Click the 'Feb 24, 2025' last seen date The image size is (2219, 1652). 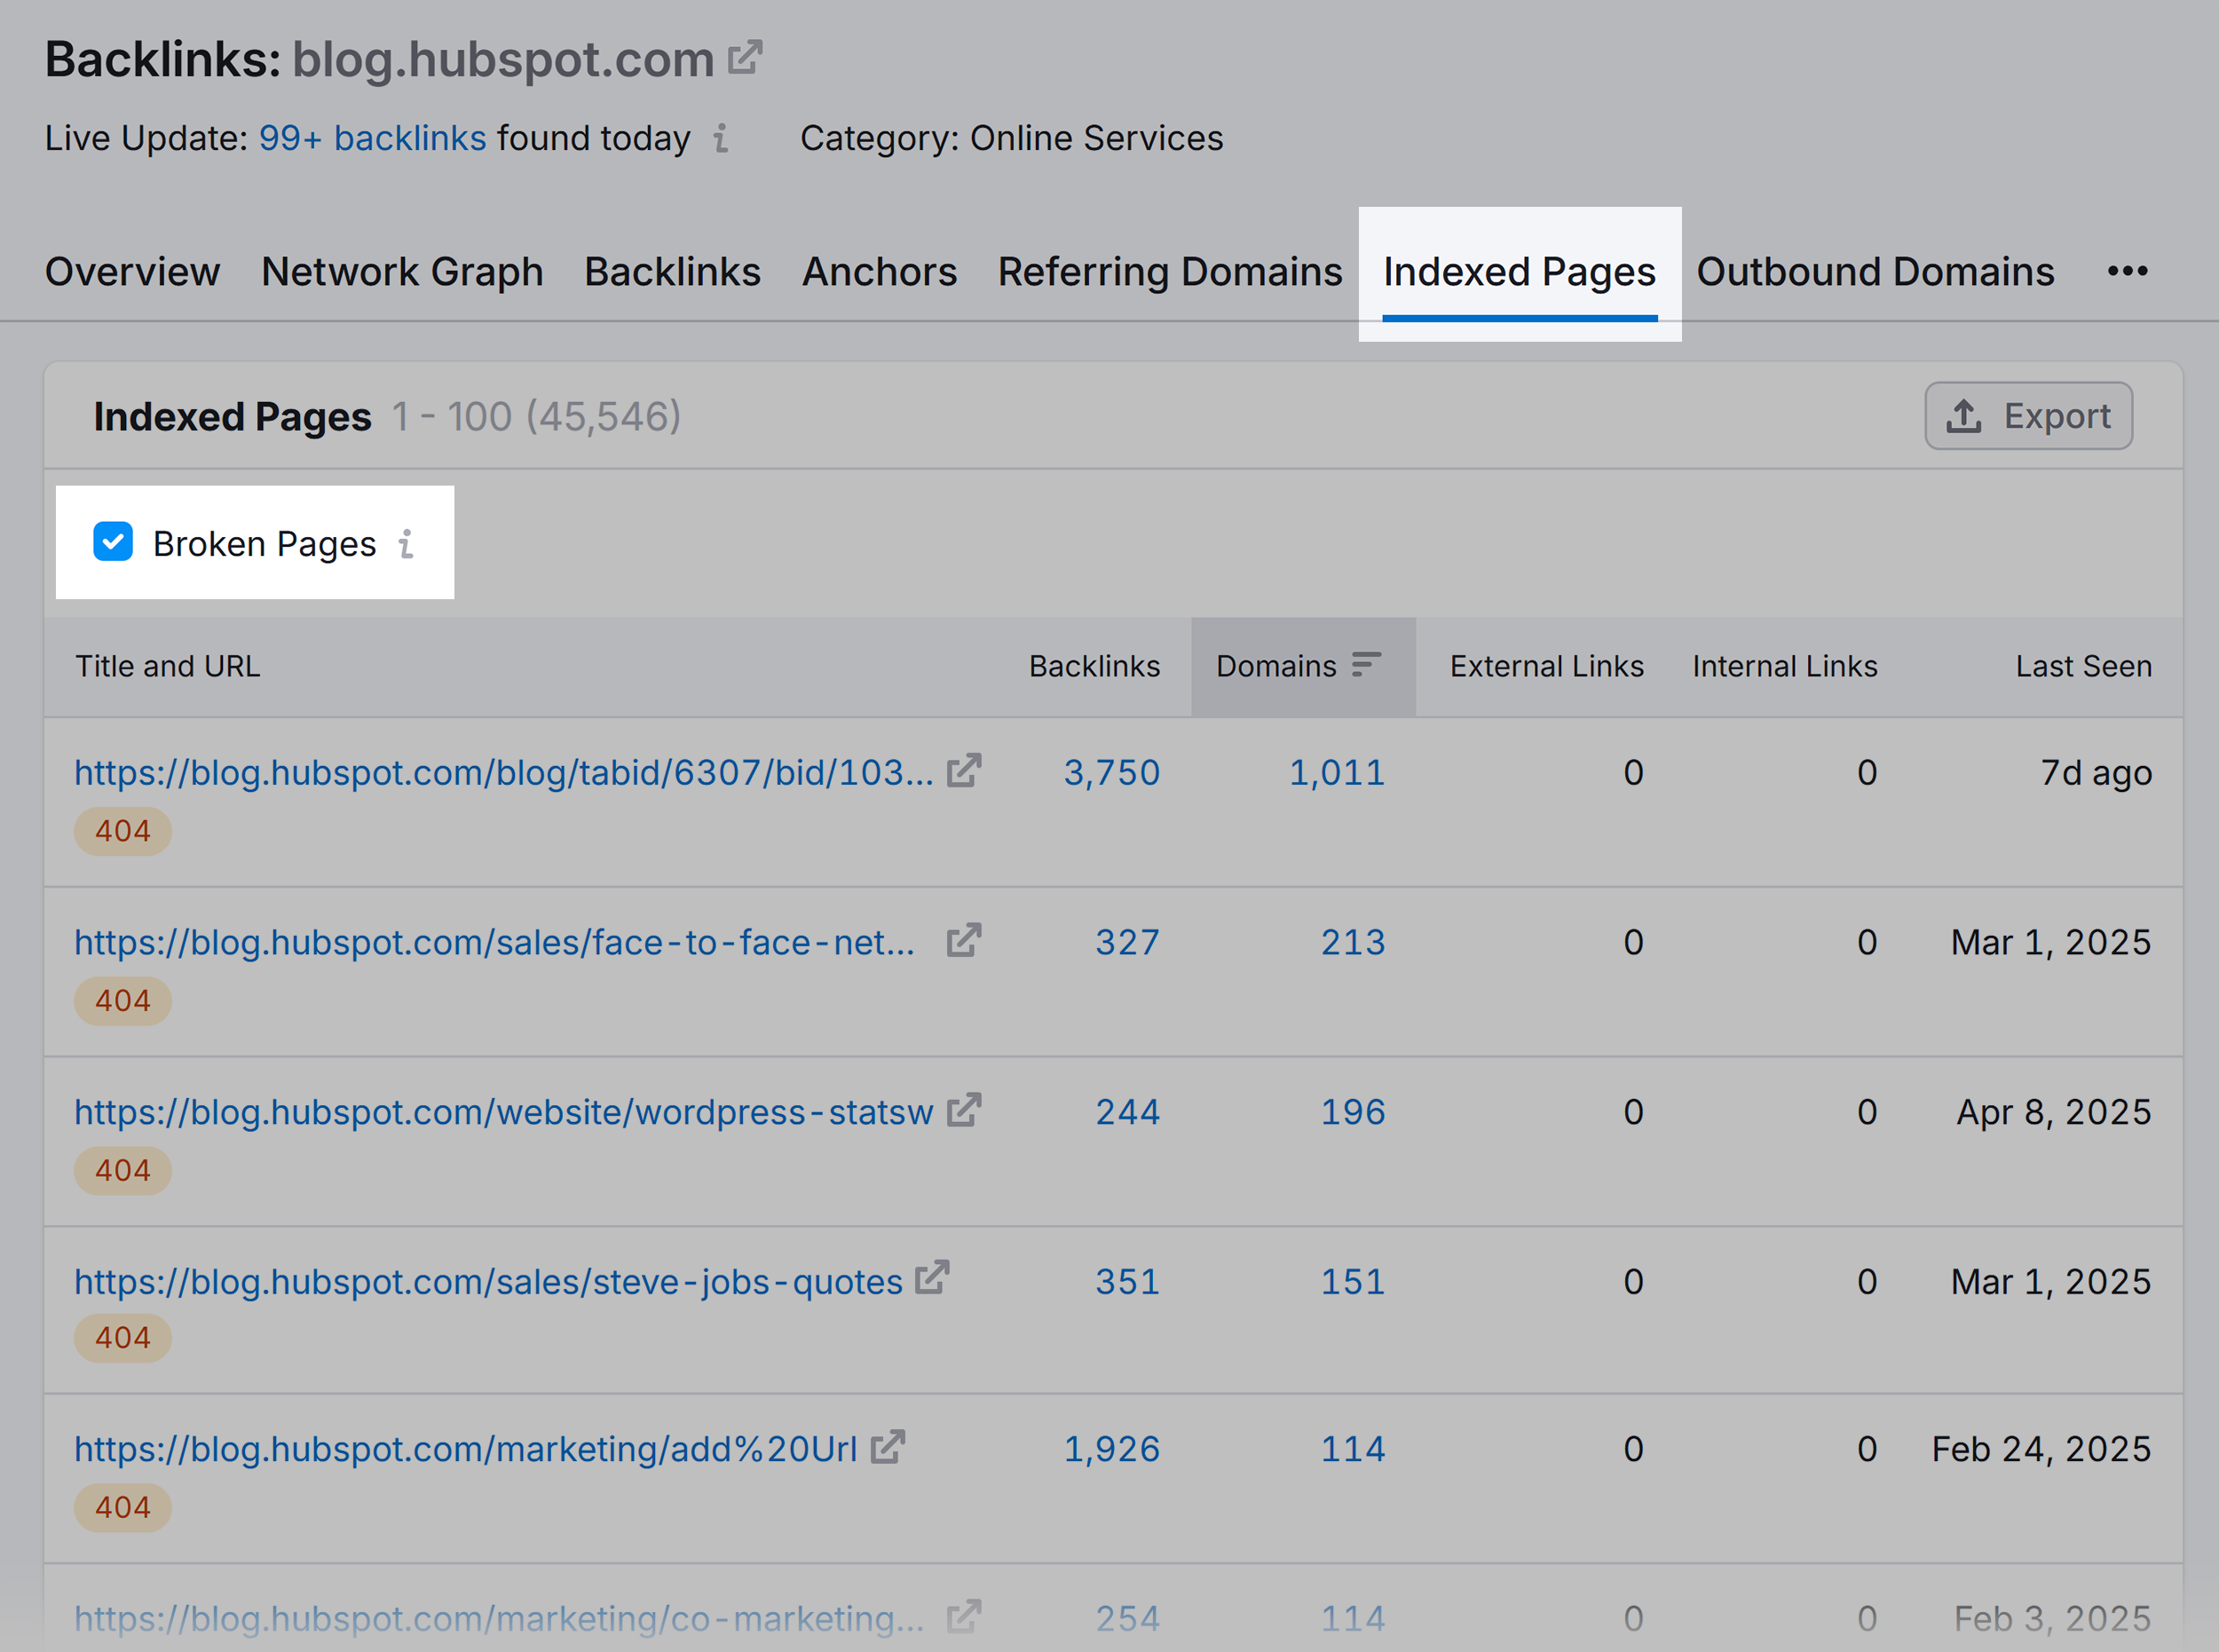[x=2041, y=1449]
